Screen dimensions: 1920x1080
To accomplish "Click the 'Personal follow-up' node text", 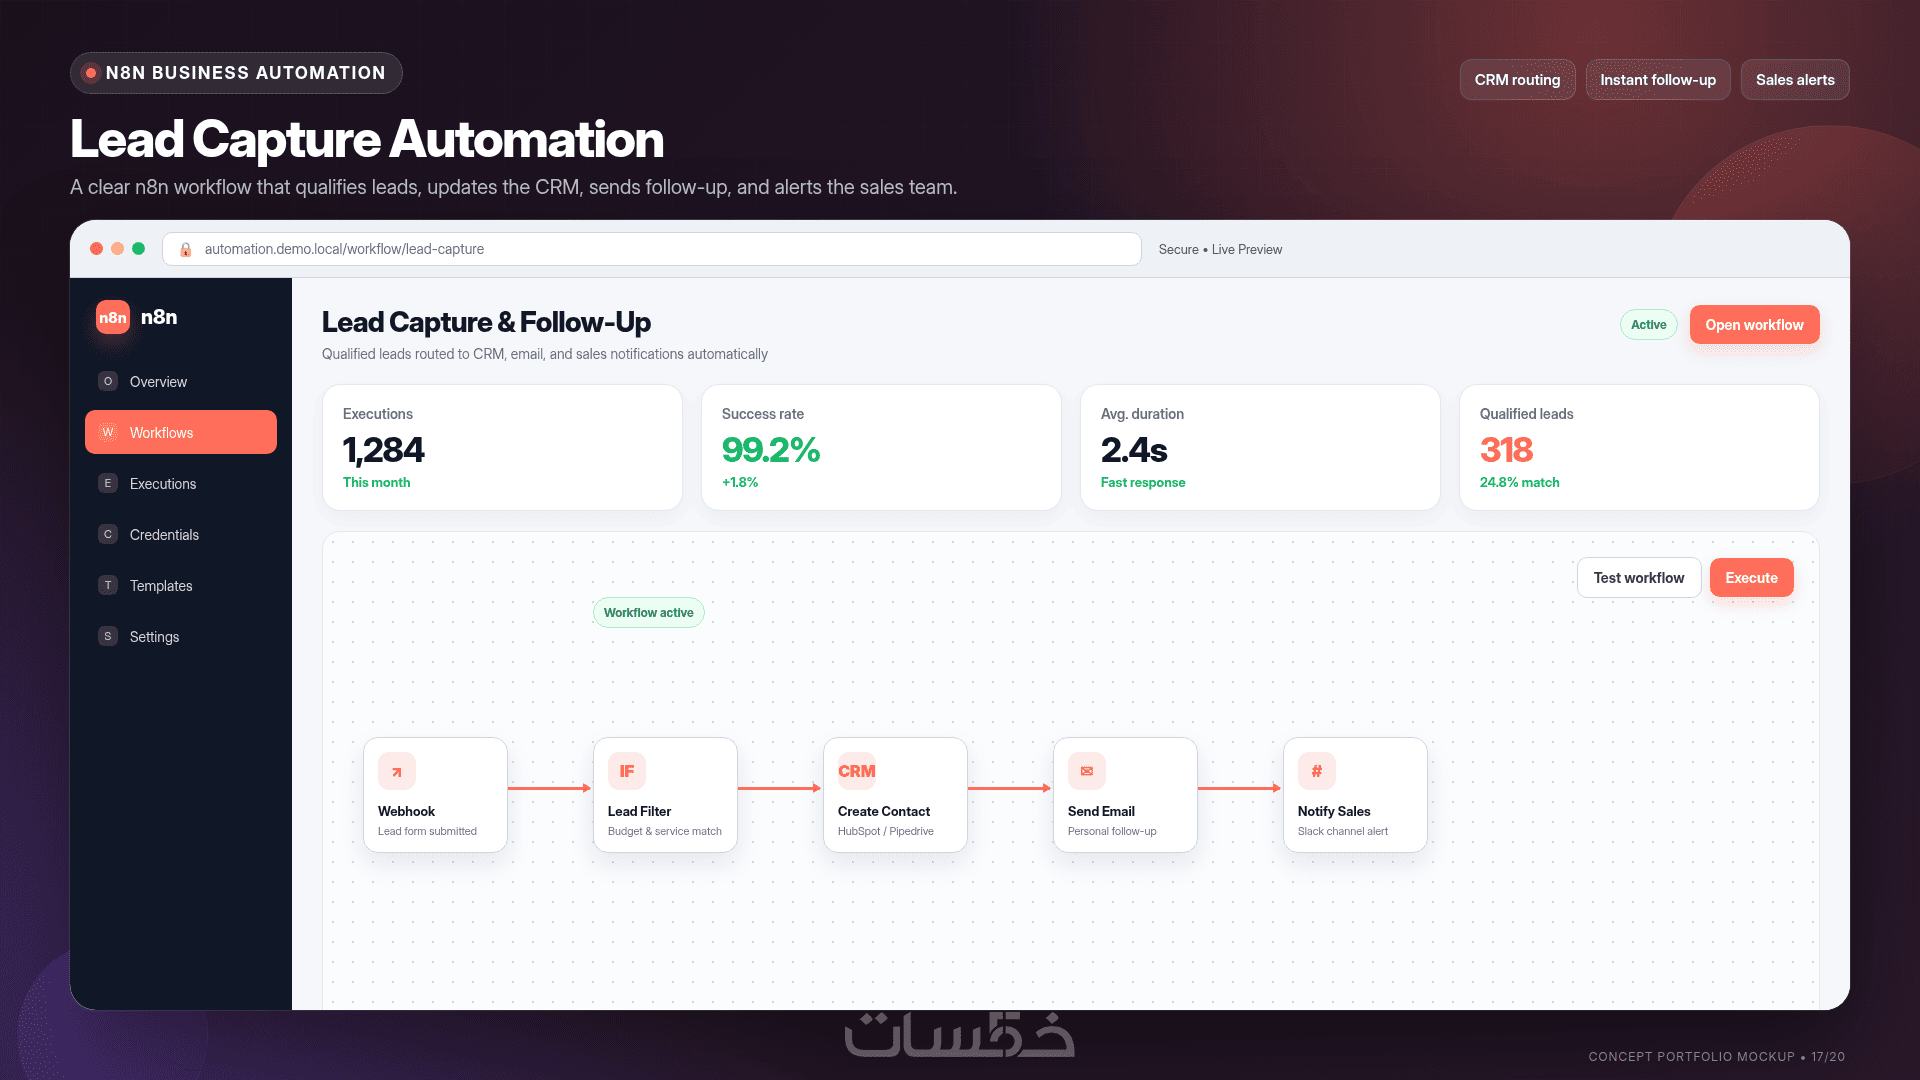I will pos(1112,831).
